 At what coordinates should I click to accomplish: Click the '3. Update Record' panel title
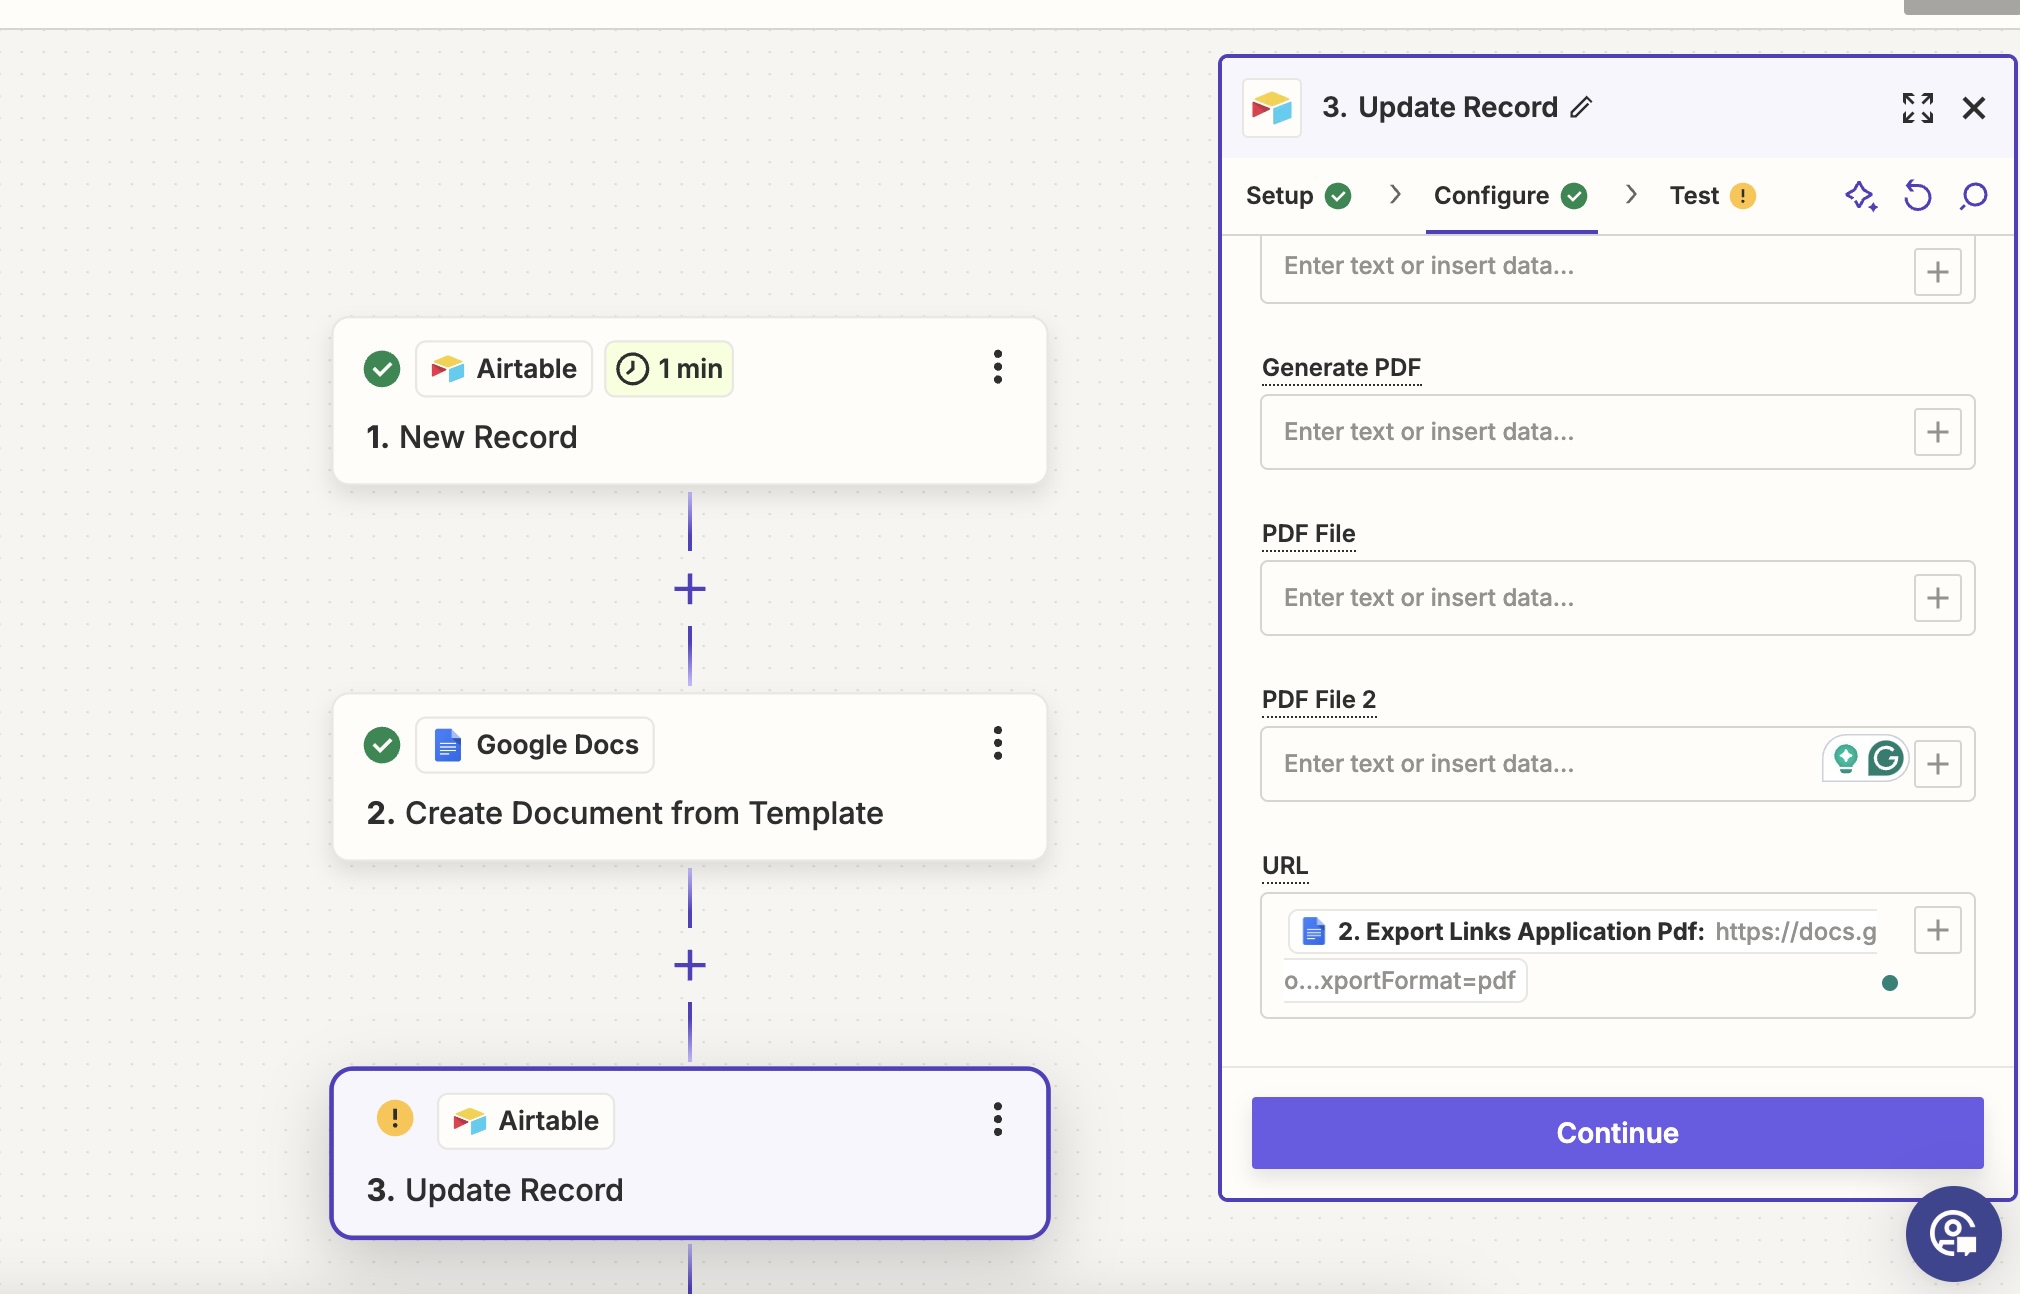coord(1440,107)
